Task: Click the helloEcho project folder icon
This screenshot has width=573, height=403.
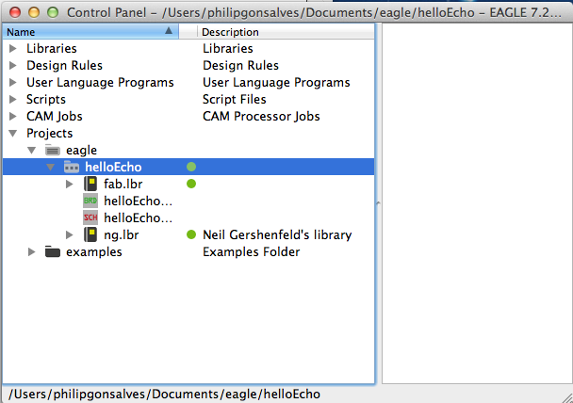Action: click(x=71, y=167)
